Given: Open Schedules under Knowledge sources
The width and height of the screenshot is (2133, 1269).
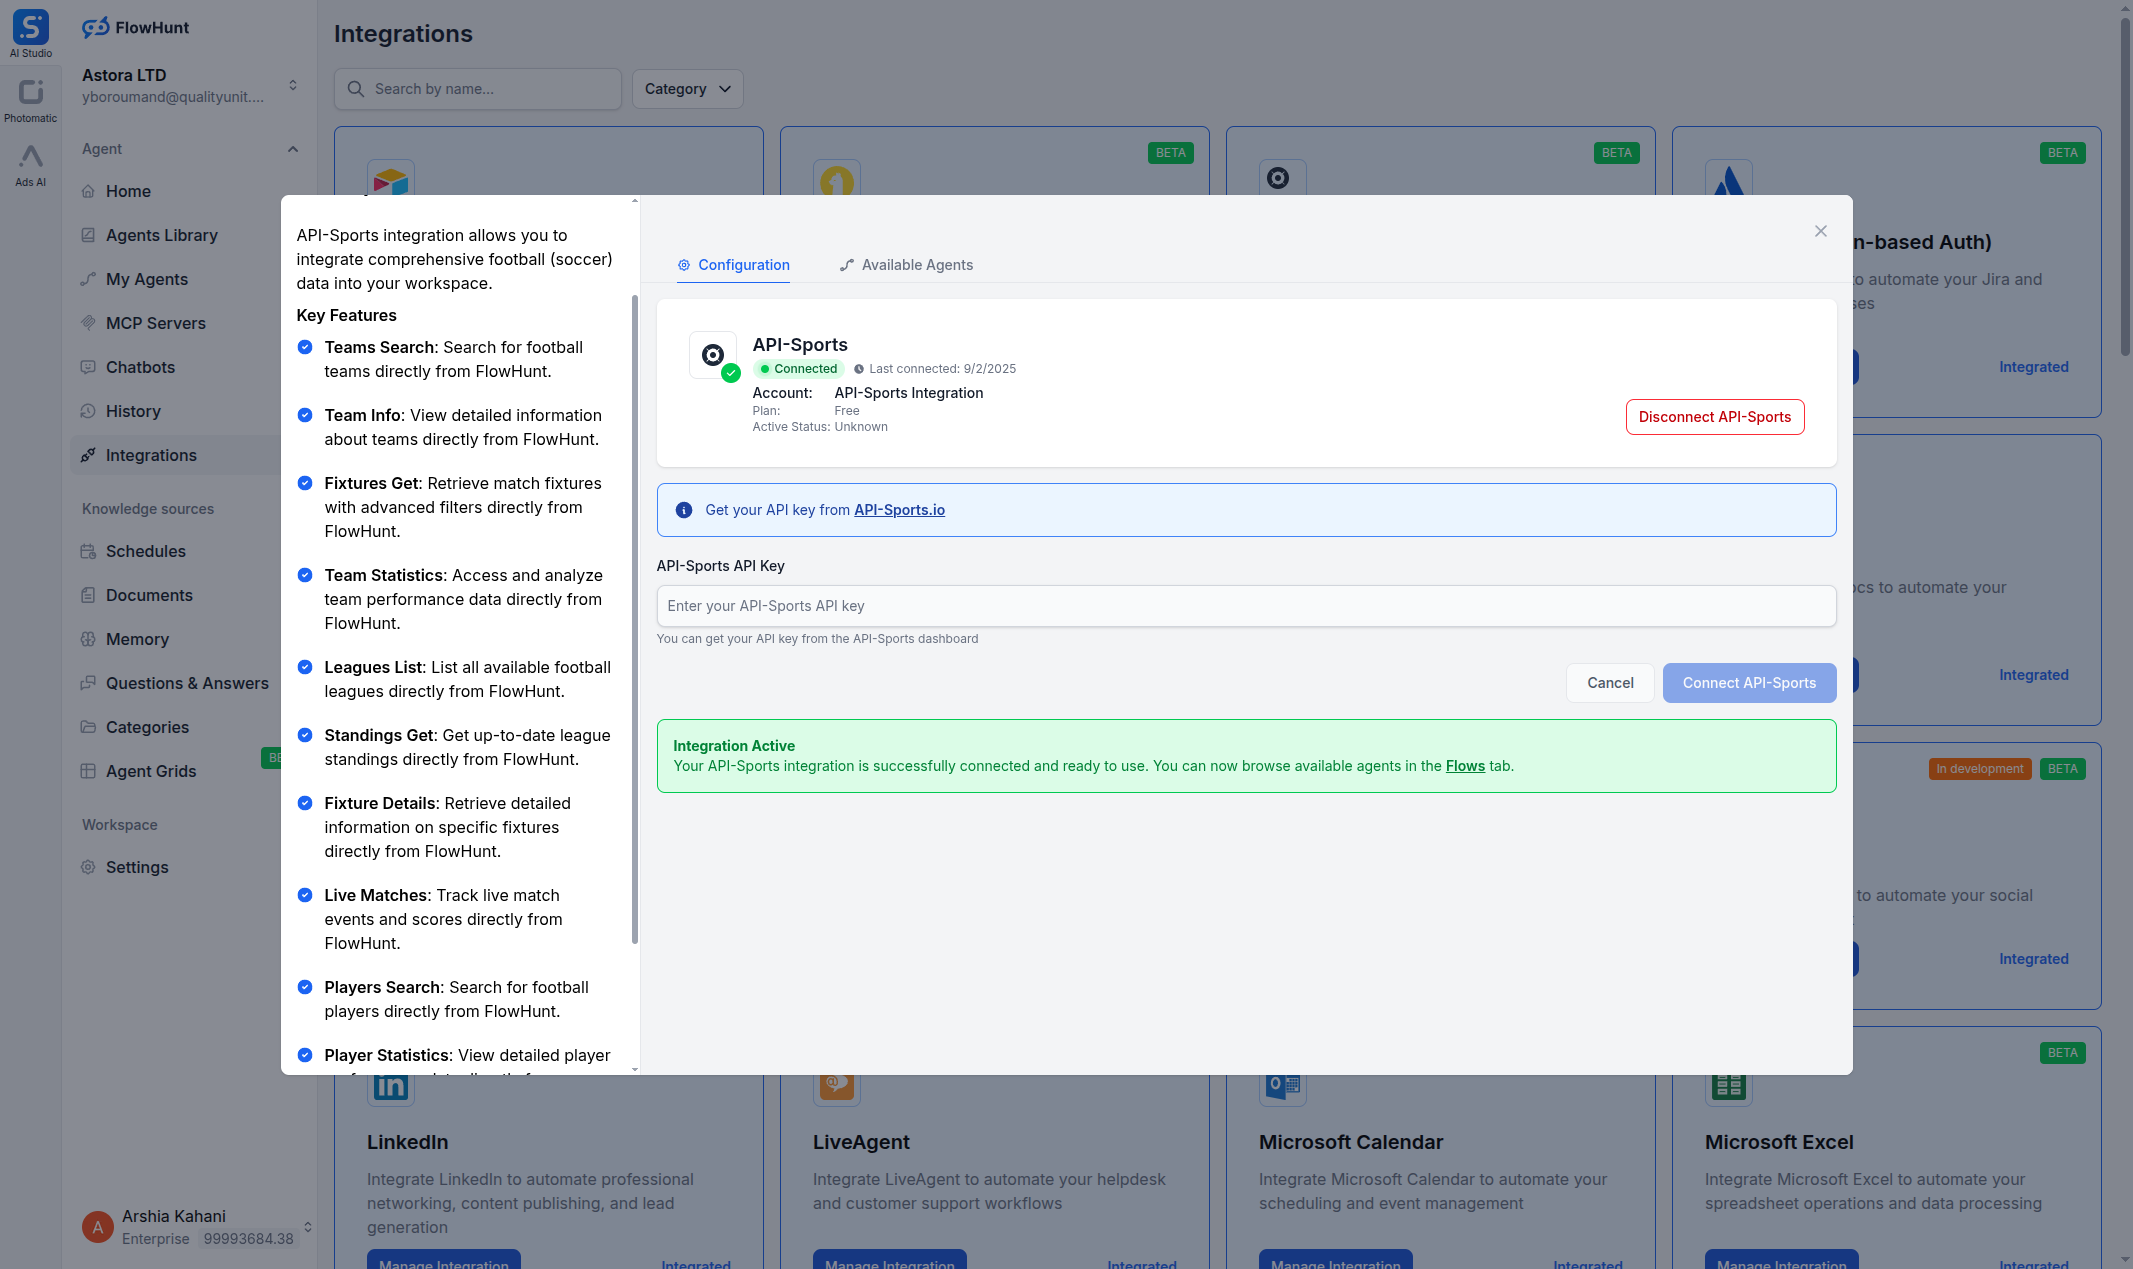Looking at the screenshot, I should pos(146,551).
